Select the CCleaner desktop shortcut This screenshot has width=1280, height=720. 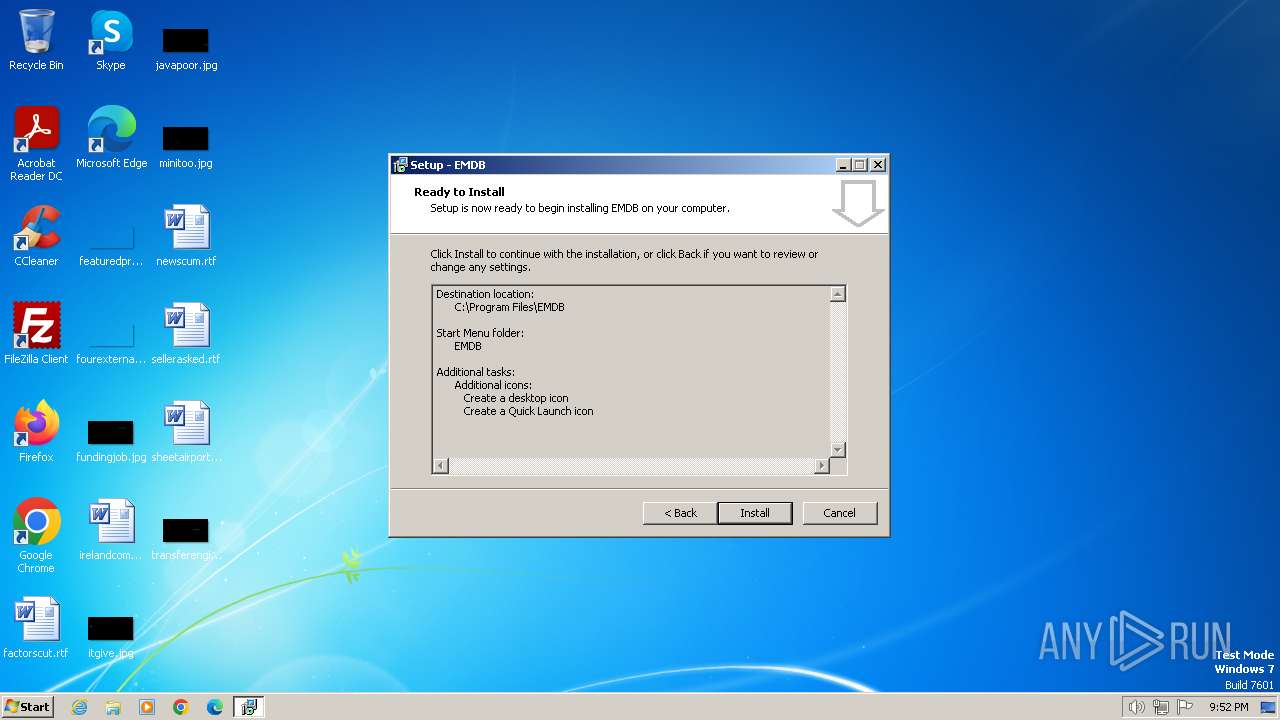(x=36, y=236)
